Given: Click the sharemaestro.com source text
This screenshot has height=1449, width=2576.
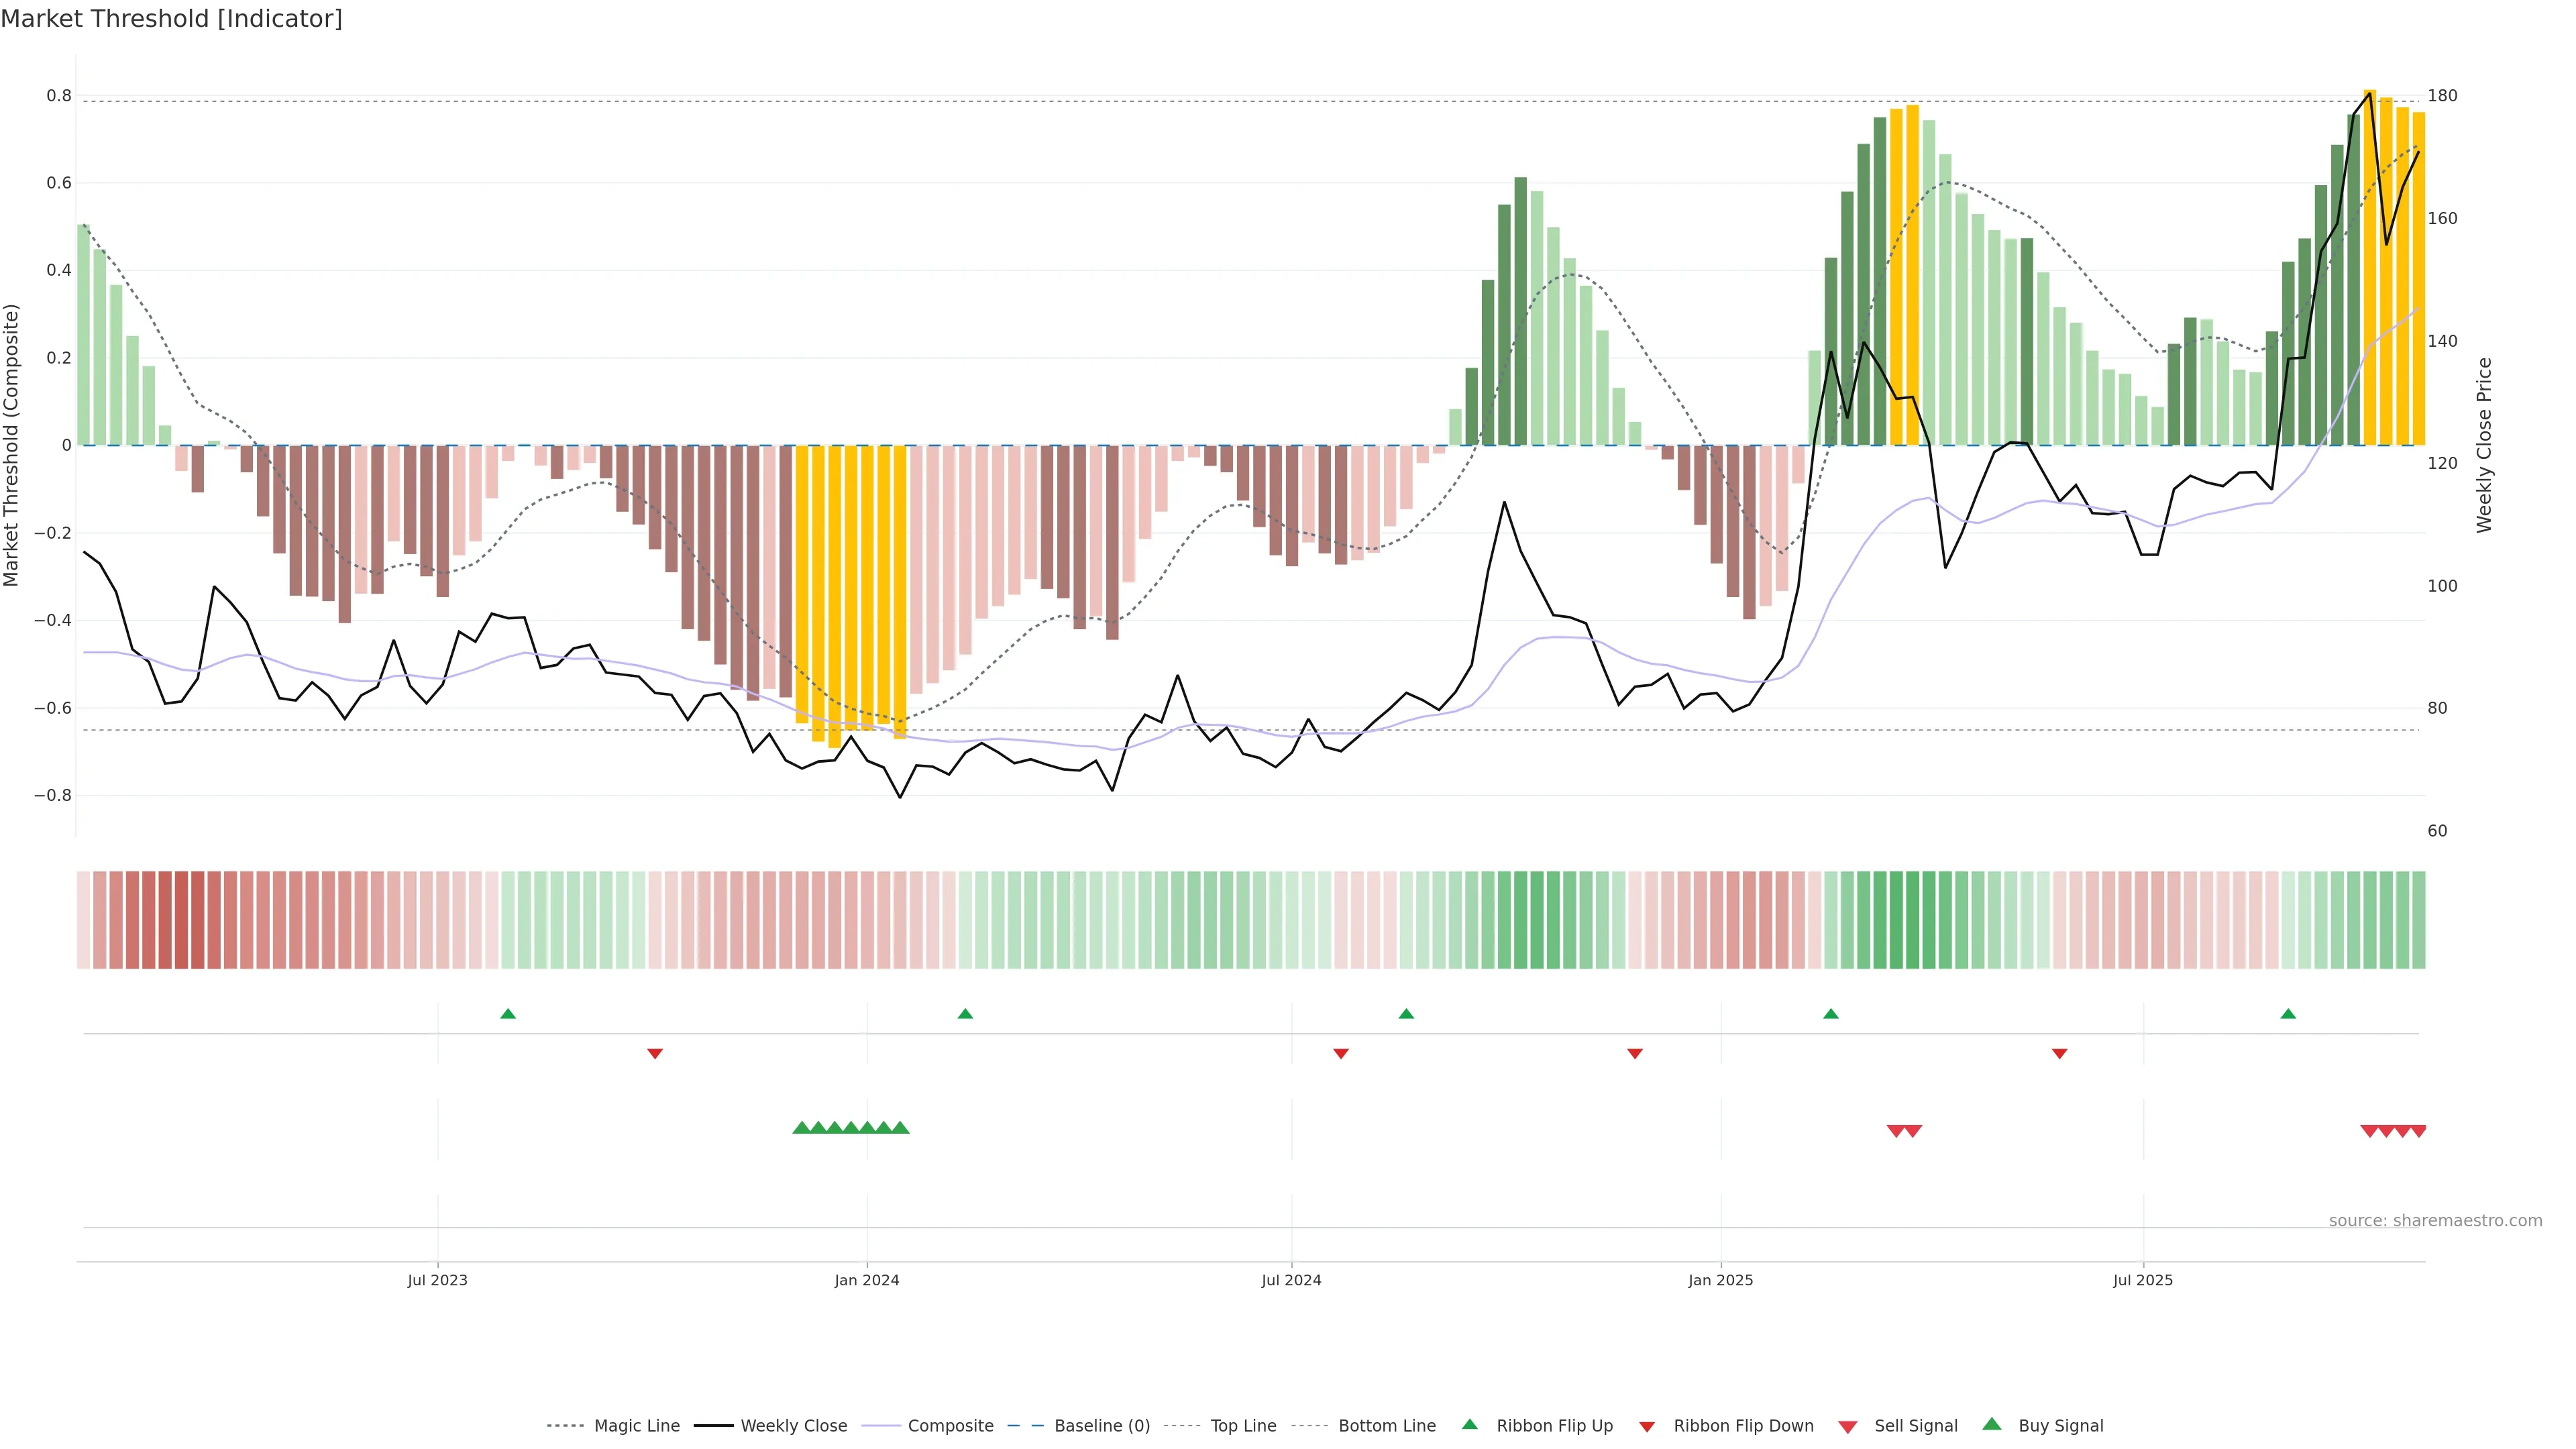Looking at the screenshot, I should click(2435, 1220).
